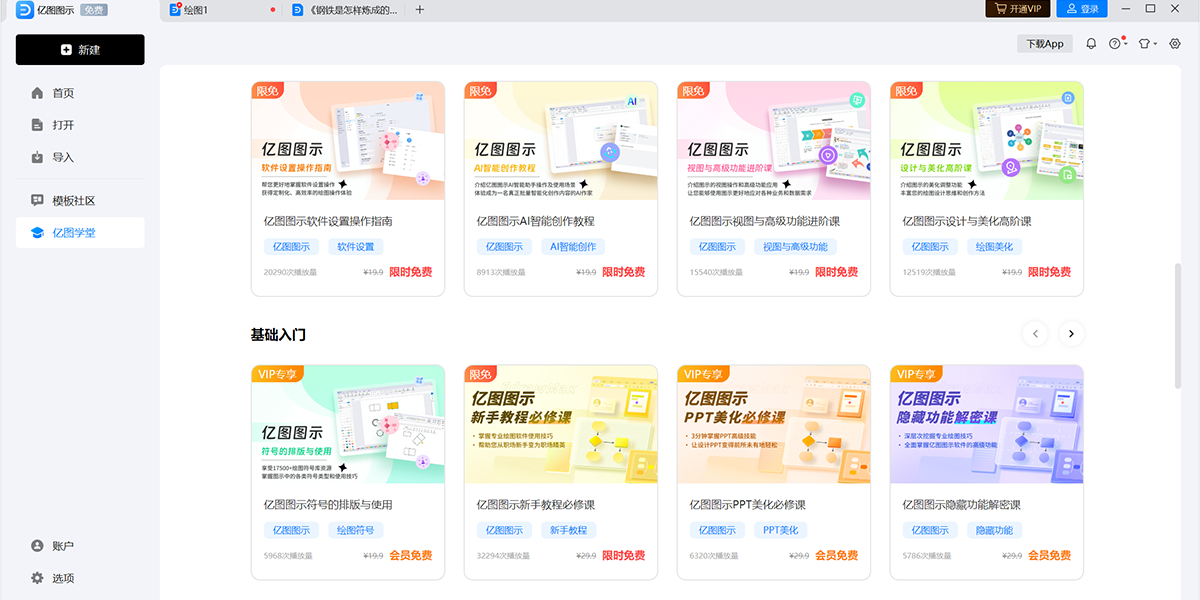The width and height of the screenshot is (1200, 600).
Task: Show previous courses with left arrow in 基础入门
Action: tap(1035, 334)
